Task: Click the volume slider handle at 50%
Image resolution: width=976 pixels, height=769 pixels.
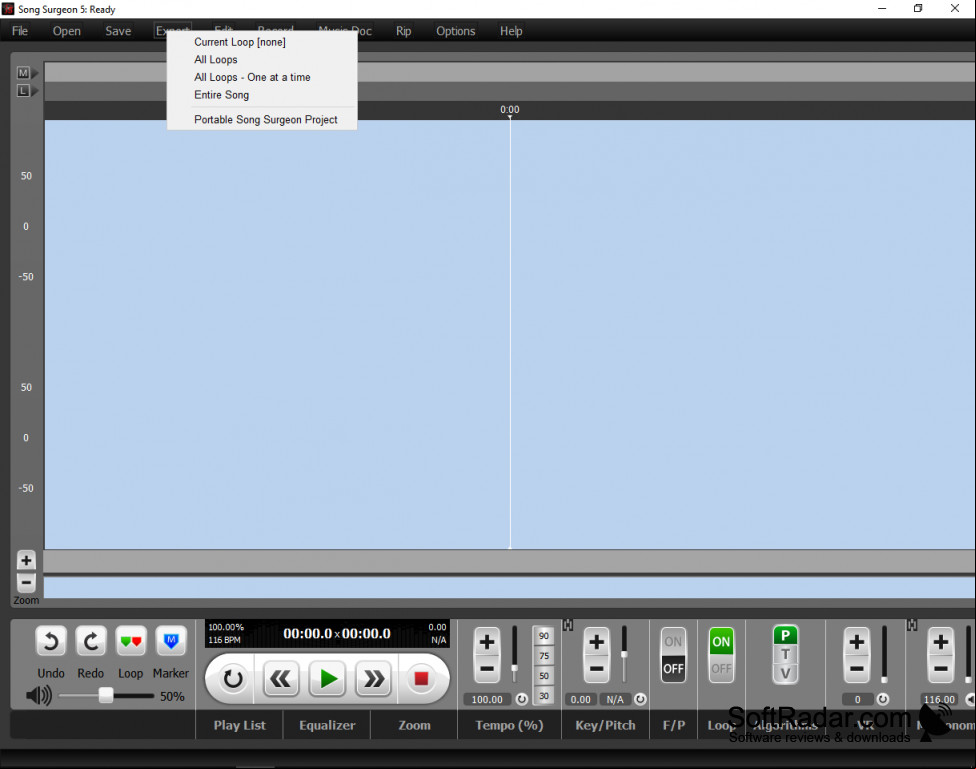Action: click(x=106, y=696)
